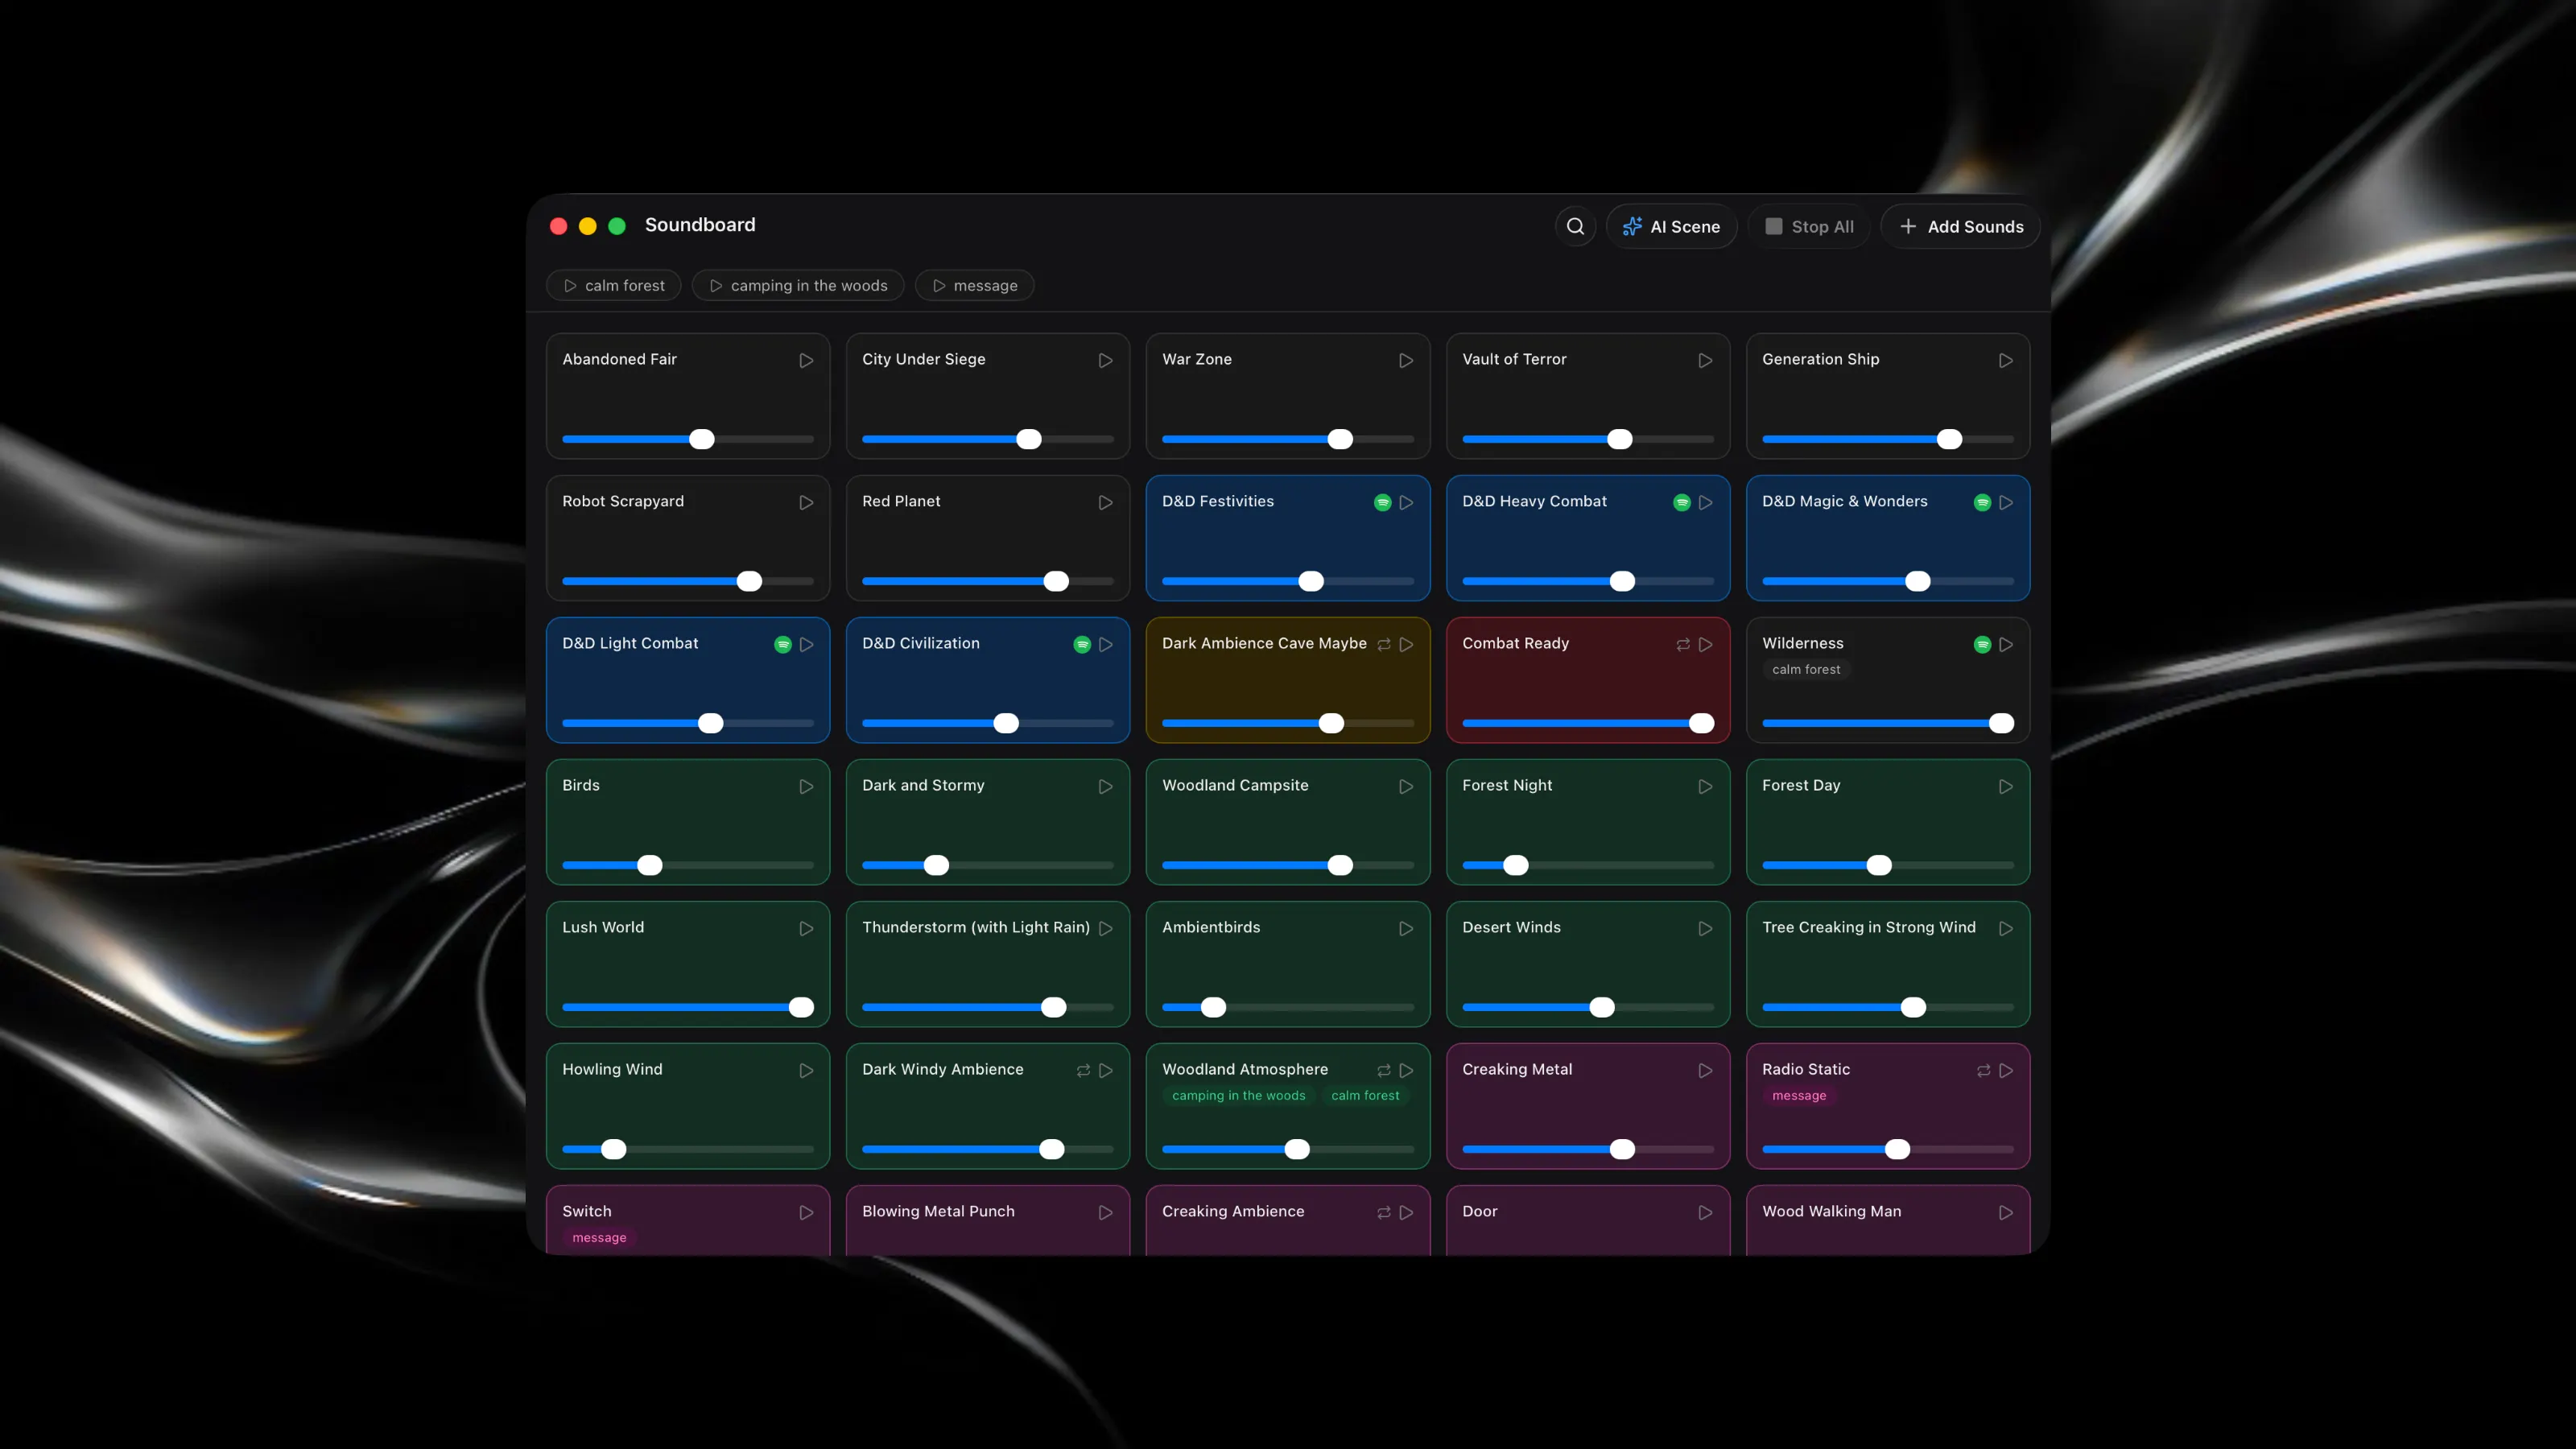Click Spotify icon on D&D Heavy Combat
This screenshot has width=2576, height=1449.
click(x=1682, y=502)
